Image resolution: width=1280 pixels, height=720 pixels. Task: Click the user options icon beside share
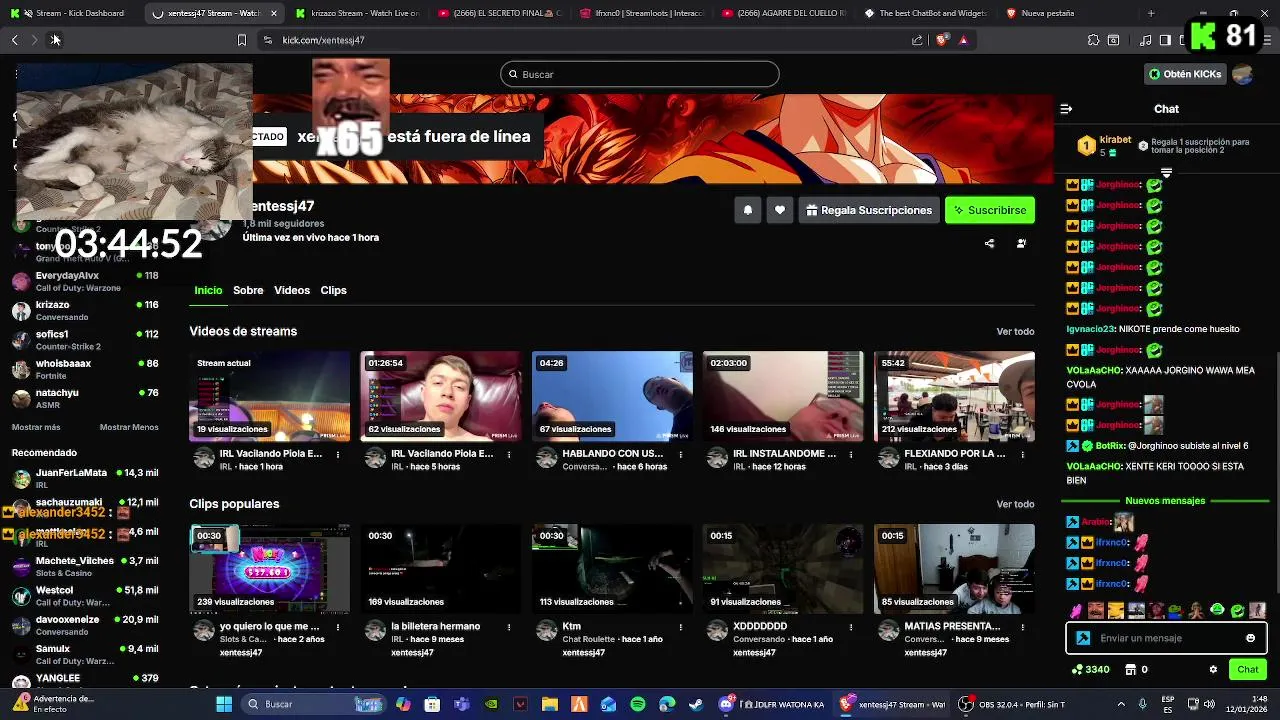tap(1021, 243)
